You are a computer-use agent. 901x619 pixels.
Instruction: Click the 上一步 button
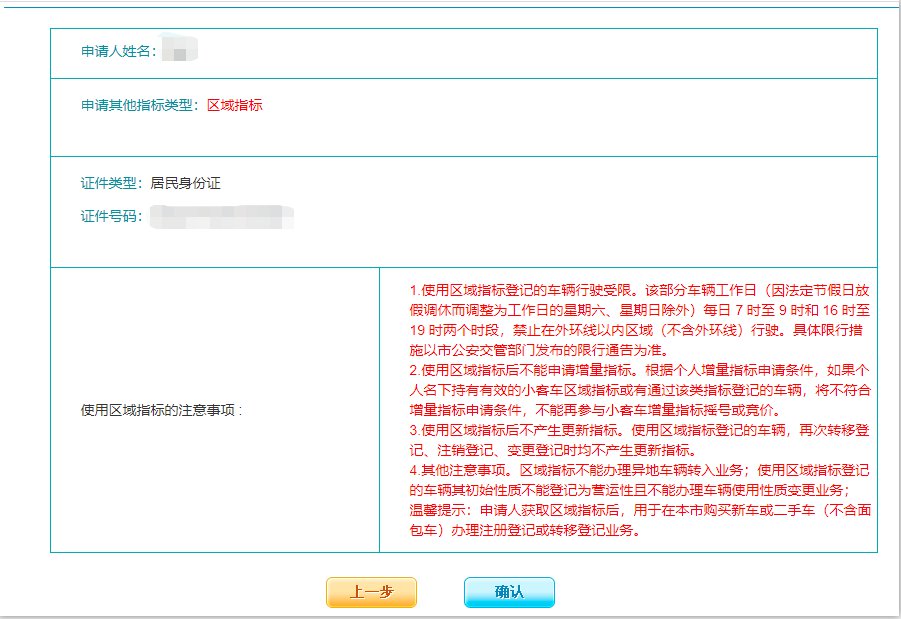tap(371, 592)
